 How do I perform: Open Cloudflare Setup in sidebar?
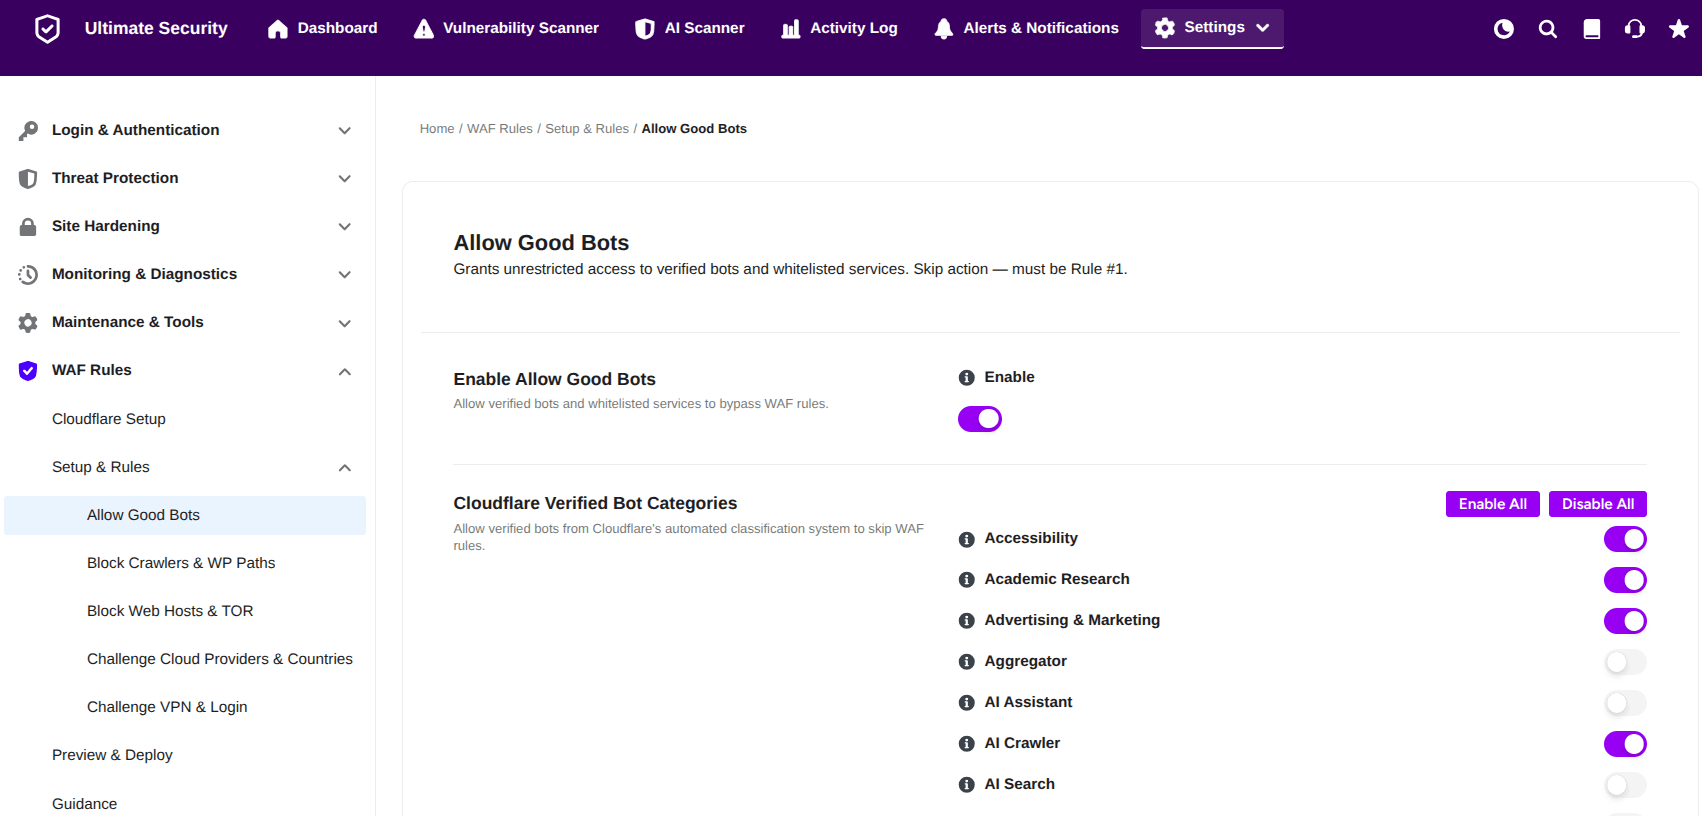click(109, 419)
